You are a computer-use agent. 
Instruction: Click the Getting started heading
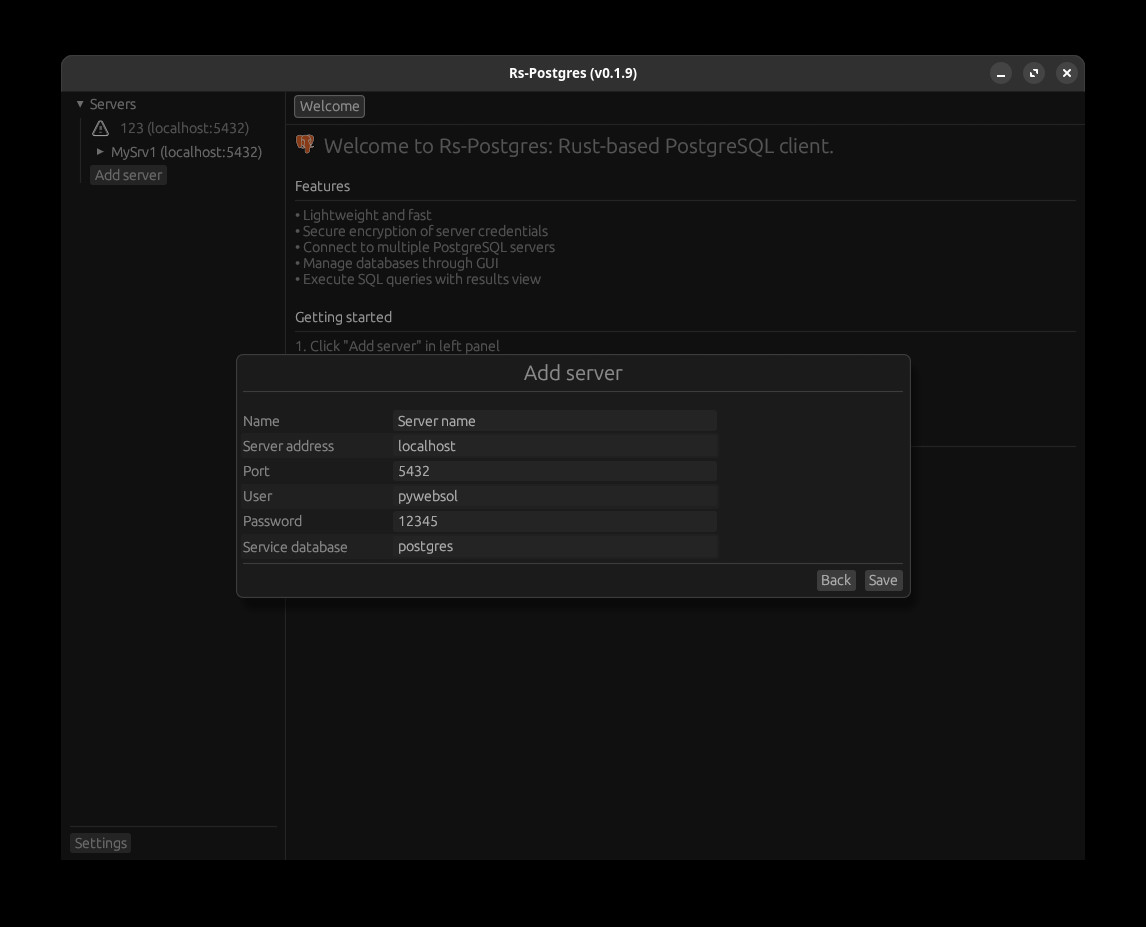coord(344,317)
